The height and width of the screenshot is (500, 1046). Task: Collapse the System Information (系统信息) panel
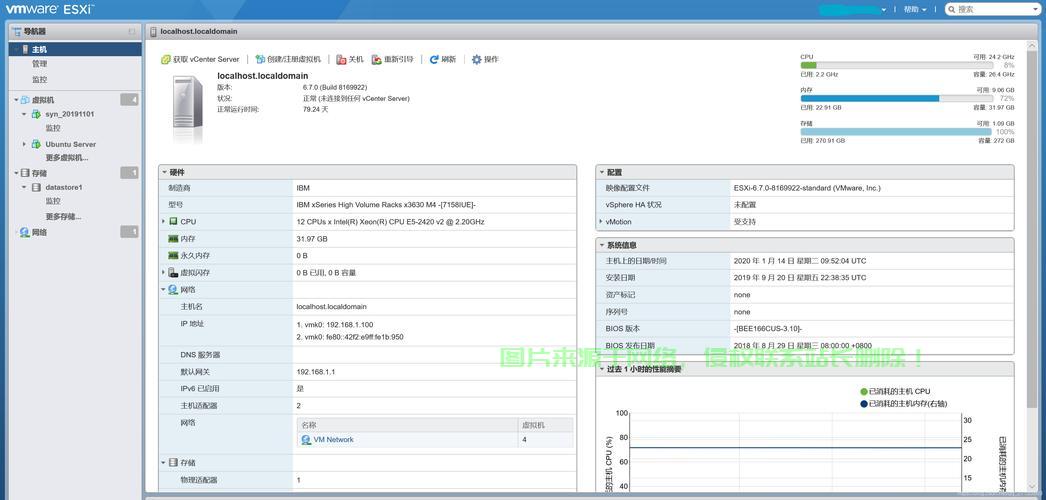coord(601,245)
